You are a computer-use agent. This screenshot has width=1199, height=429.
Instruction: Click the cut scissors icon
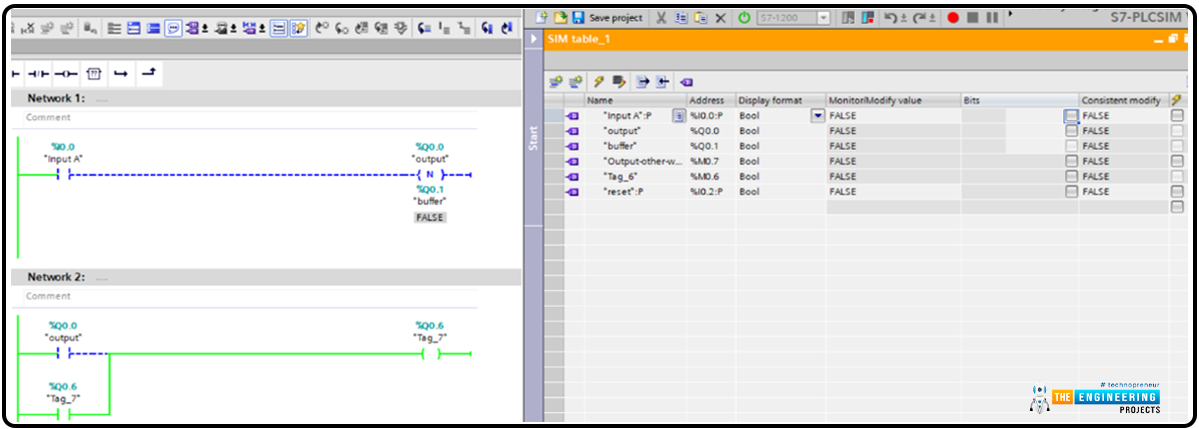point(661,18)
